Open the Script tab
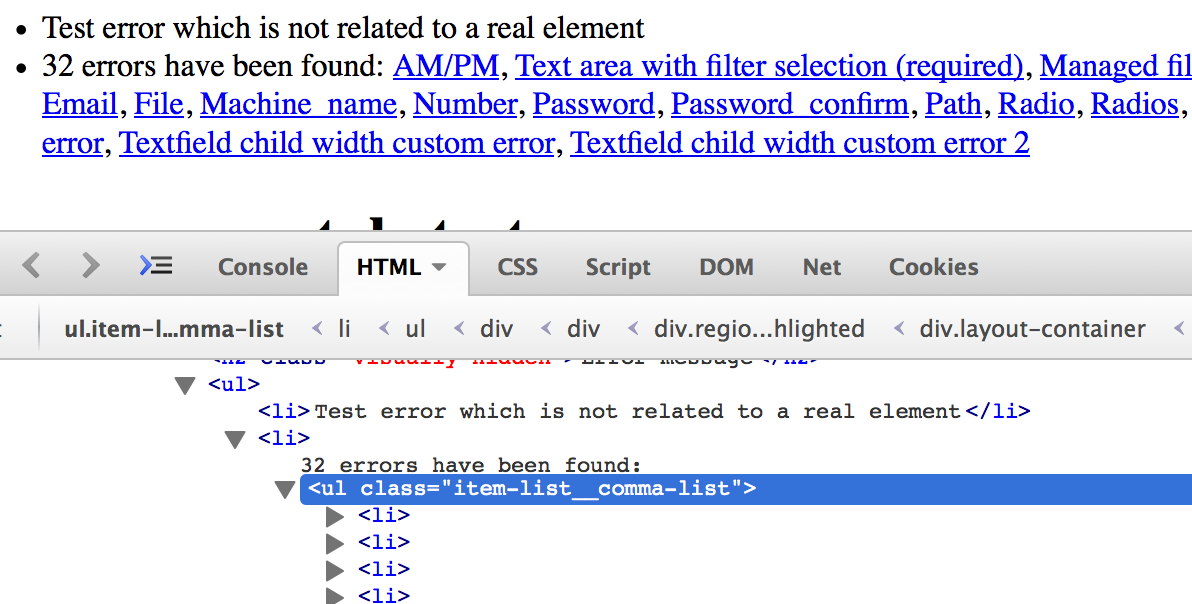This screenshot has width=1192, height=604. click(617, 267)
